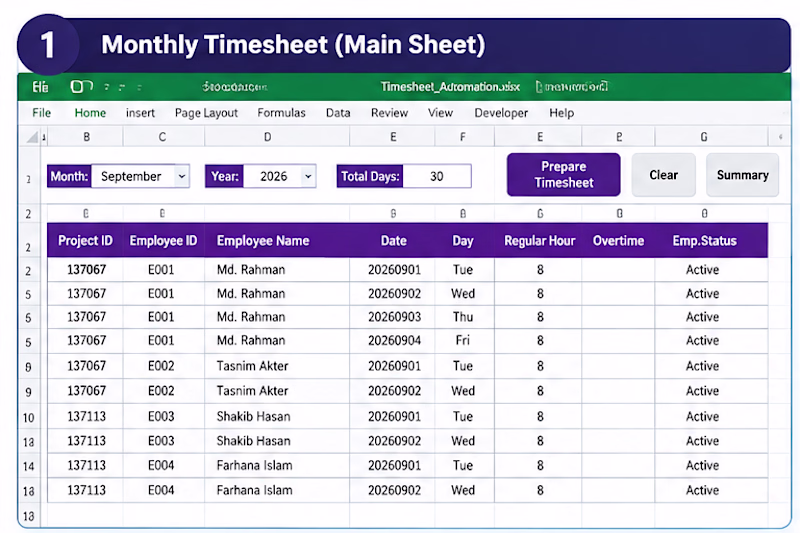This screenshot has height=533, width=800.
Task: Select Md. Rahman's 20260903 date cell
Action: [x=394, y=317]
